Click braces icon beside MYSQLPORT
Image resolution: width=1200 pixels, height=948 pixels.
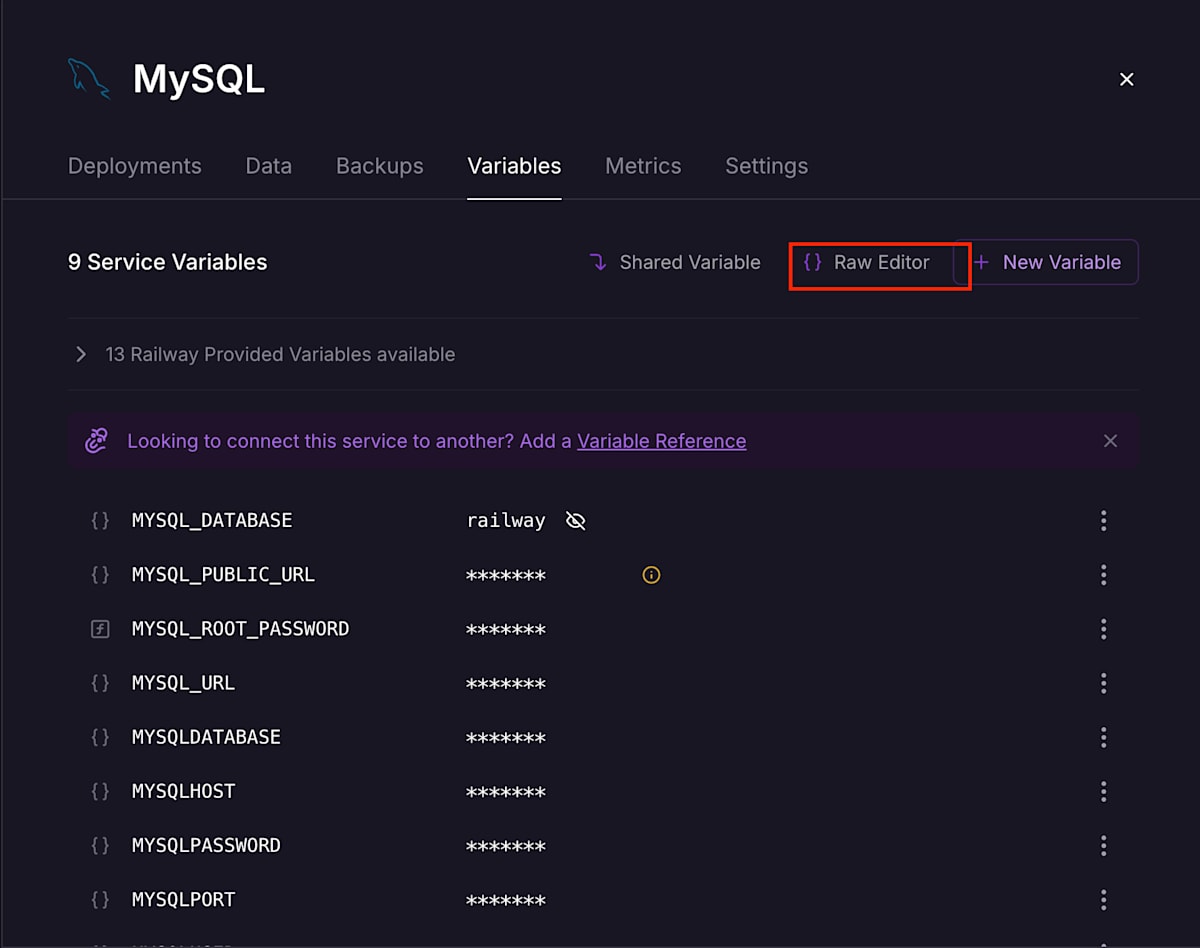click(x=100, y=899)
